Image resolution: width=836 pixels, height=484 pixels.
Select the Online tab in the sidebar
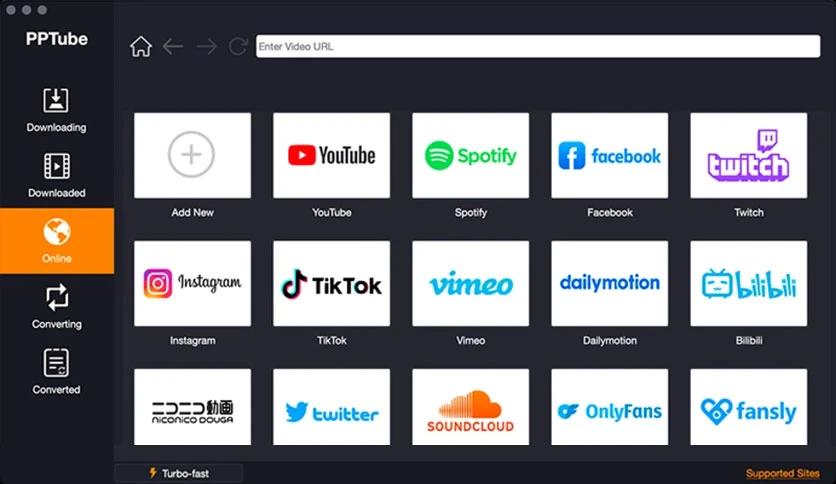(x=56, y=241)
